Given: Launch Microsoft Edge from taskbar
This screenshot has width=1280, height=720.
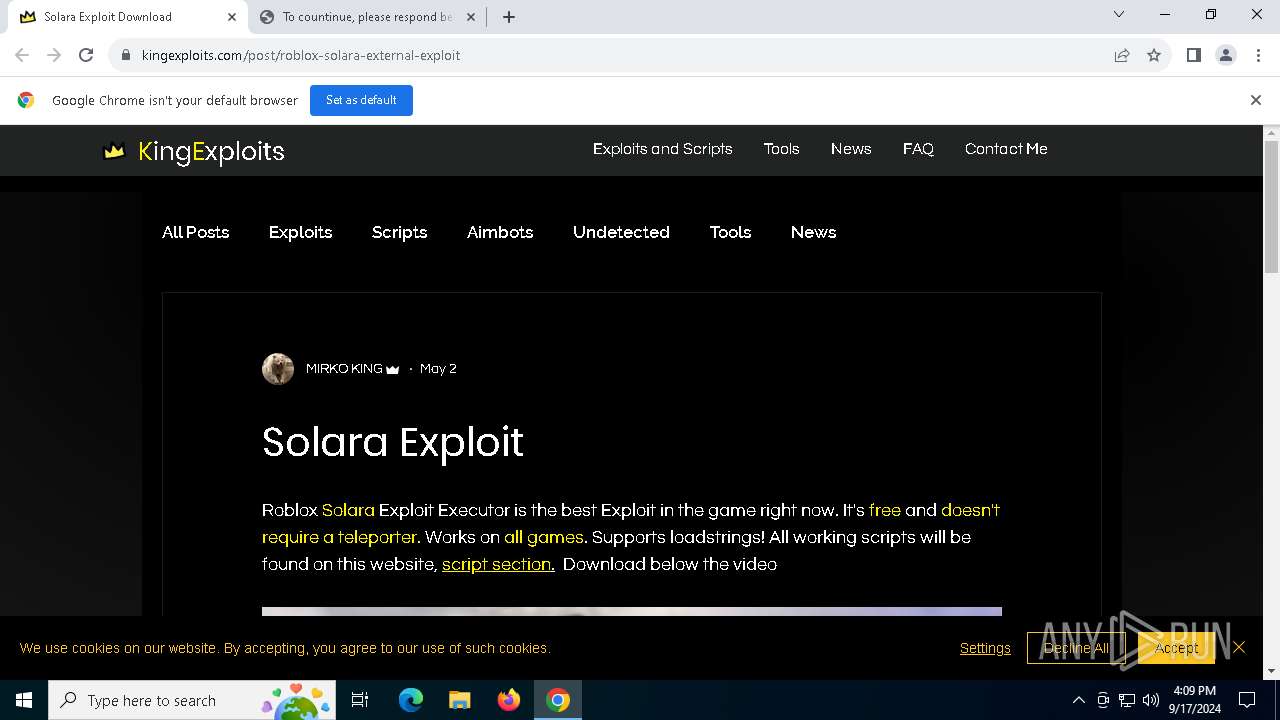Looking at the screenshot, I should tap(411, 700).
